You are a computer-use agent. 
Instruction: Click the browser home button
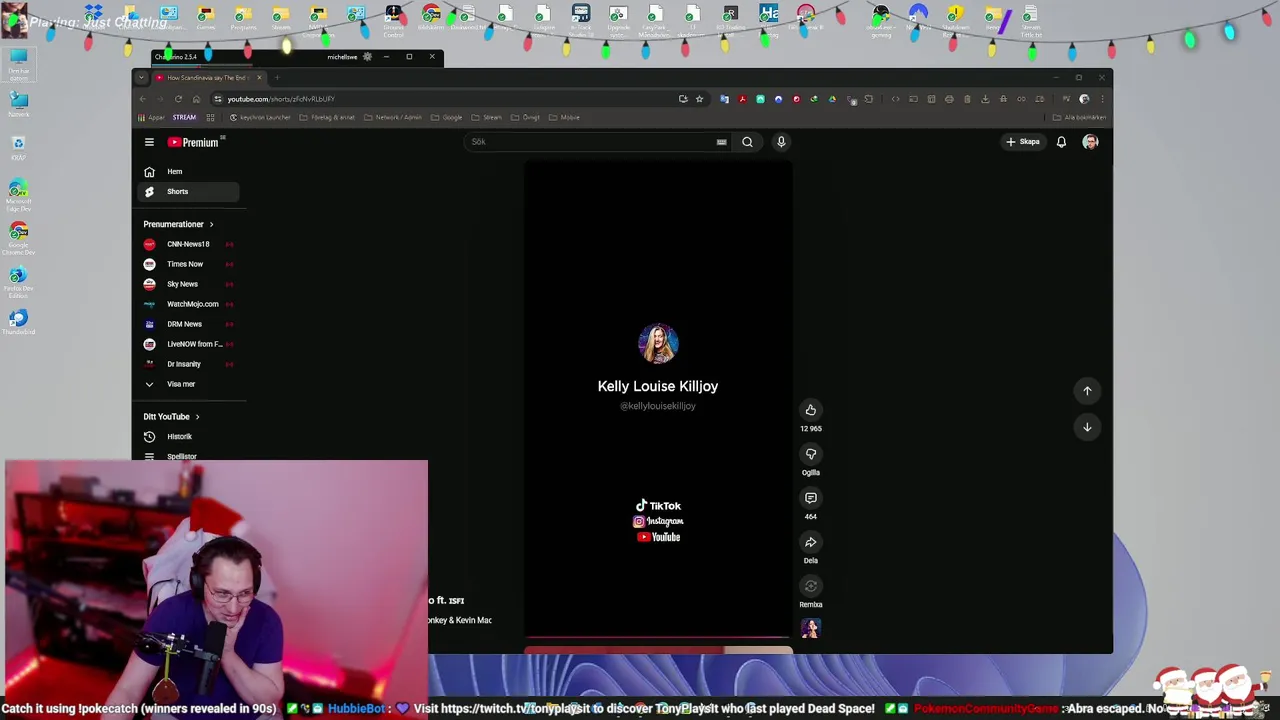pos(196,99)
